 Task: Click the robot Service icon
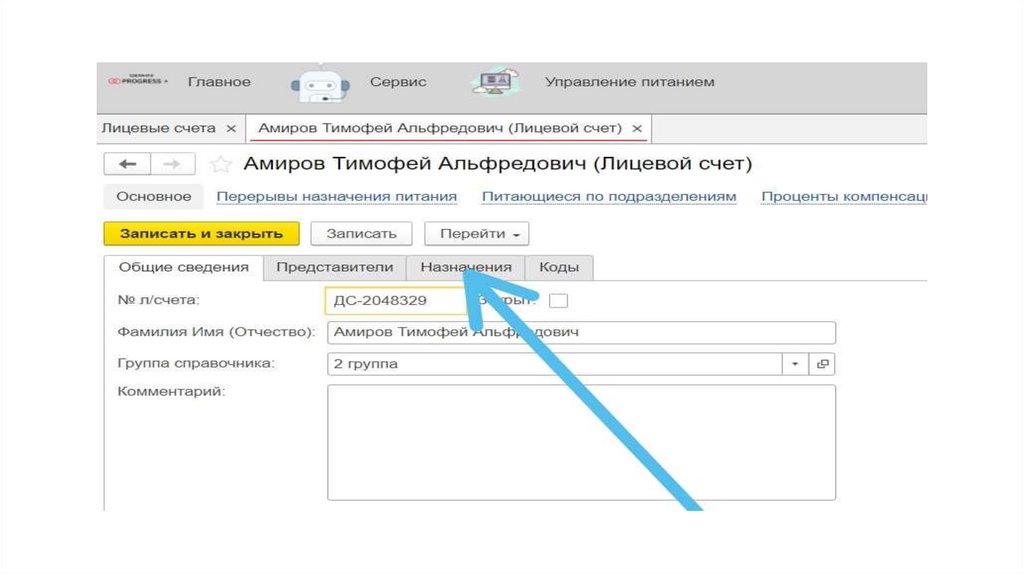(320, 84)
